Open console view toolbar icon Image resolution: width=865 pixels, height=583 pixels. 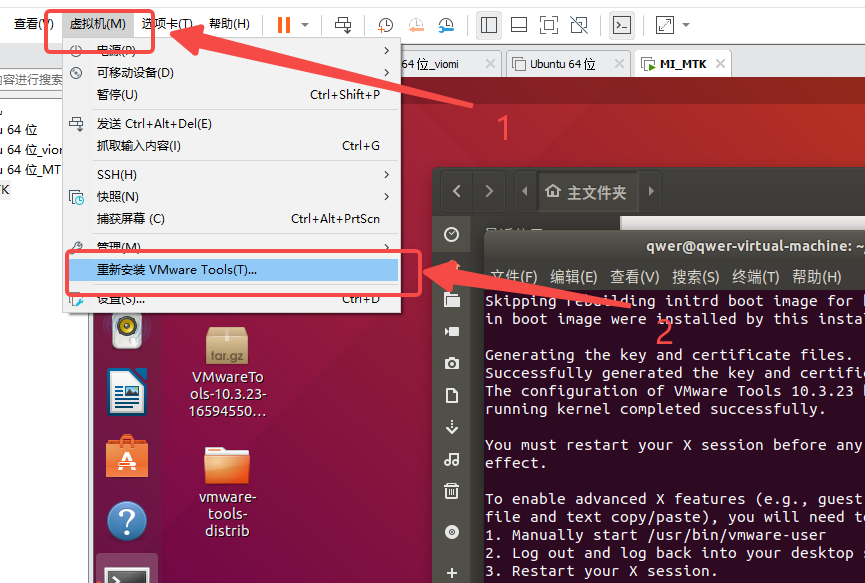(622, 25)
